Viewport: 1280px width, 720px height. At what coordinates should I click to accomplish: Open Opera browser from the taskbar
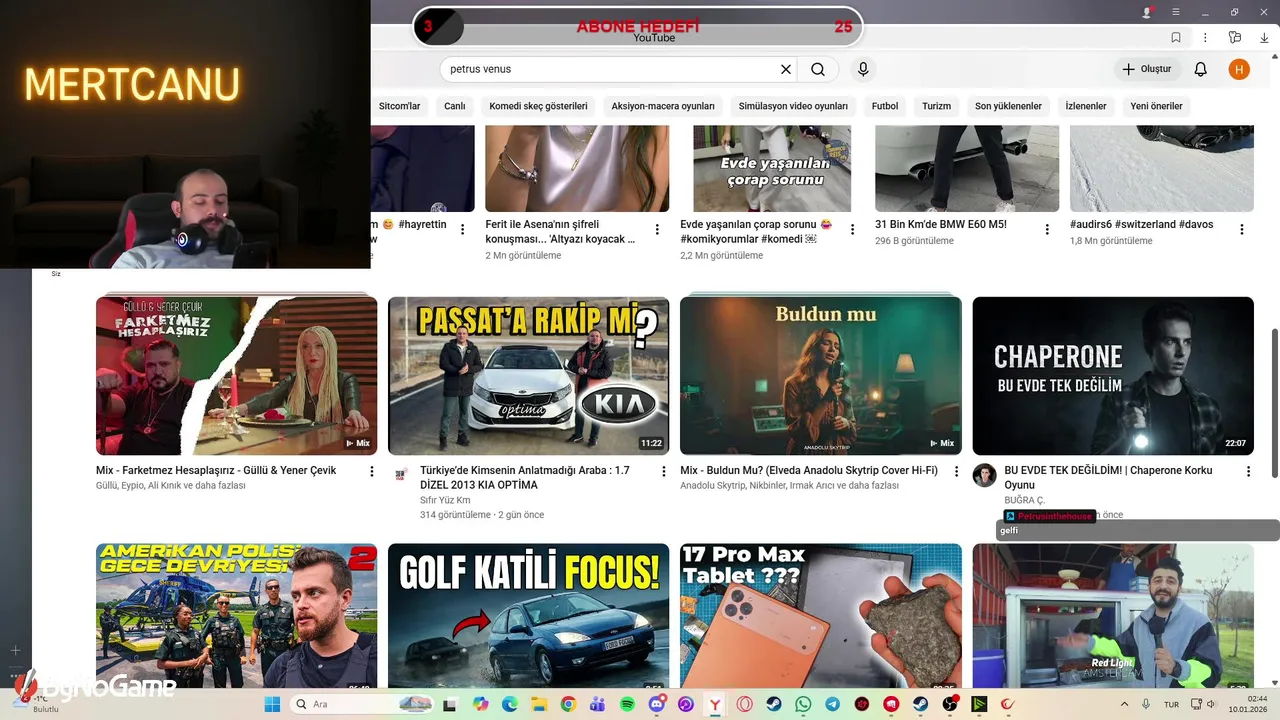point(744,704)
